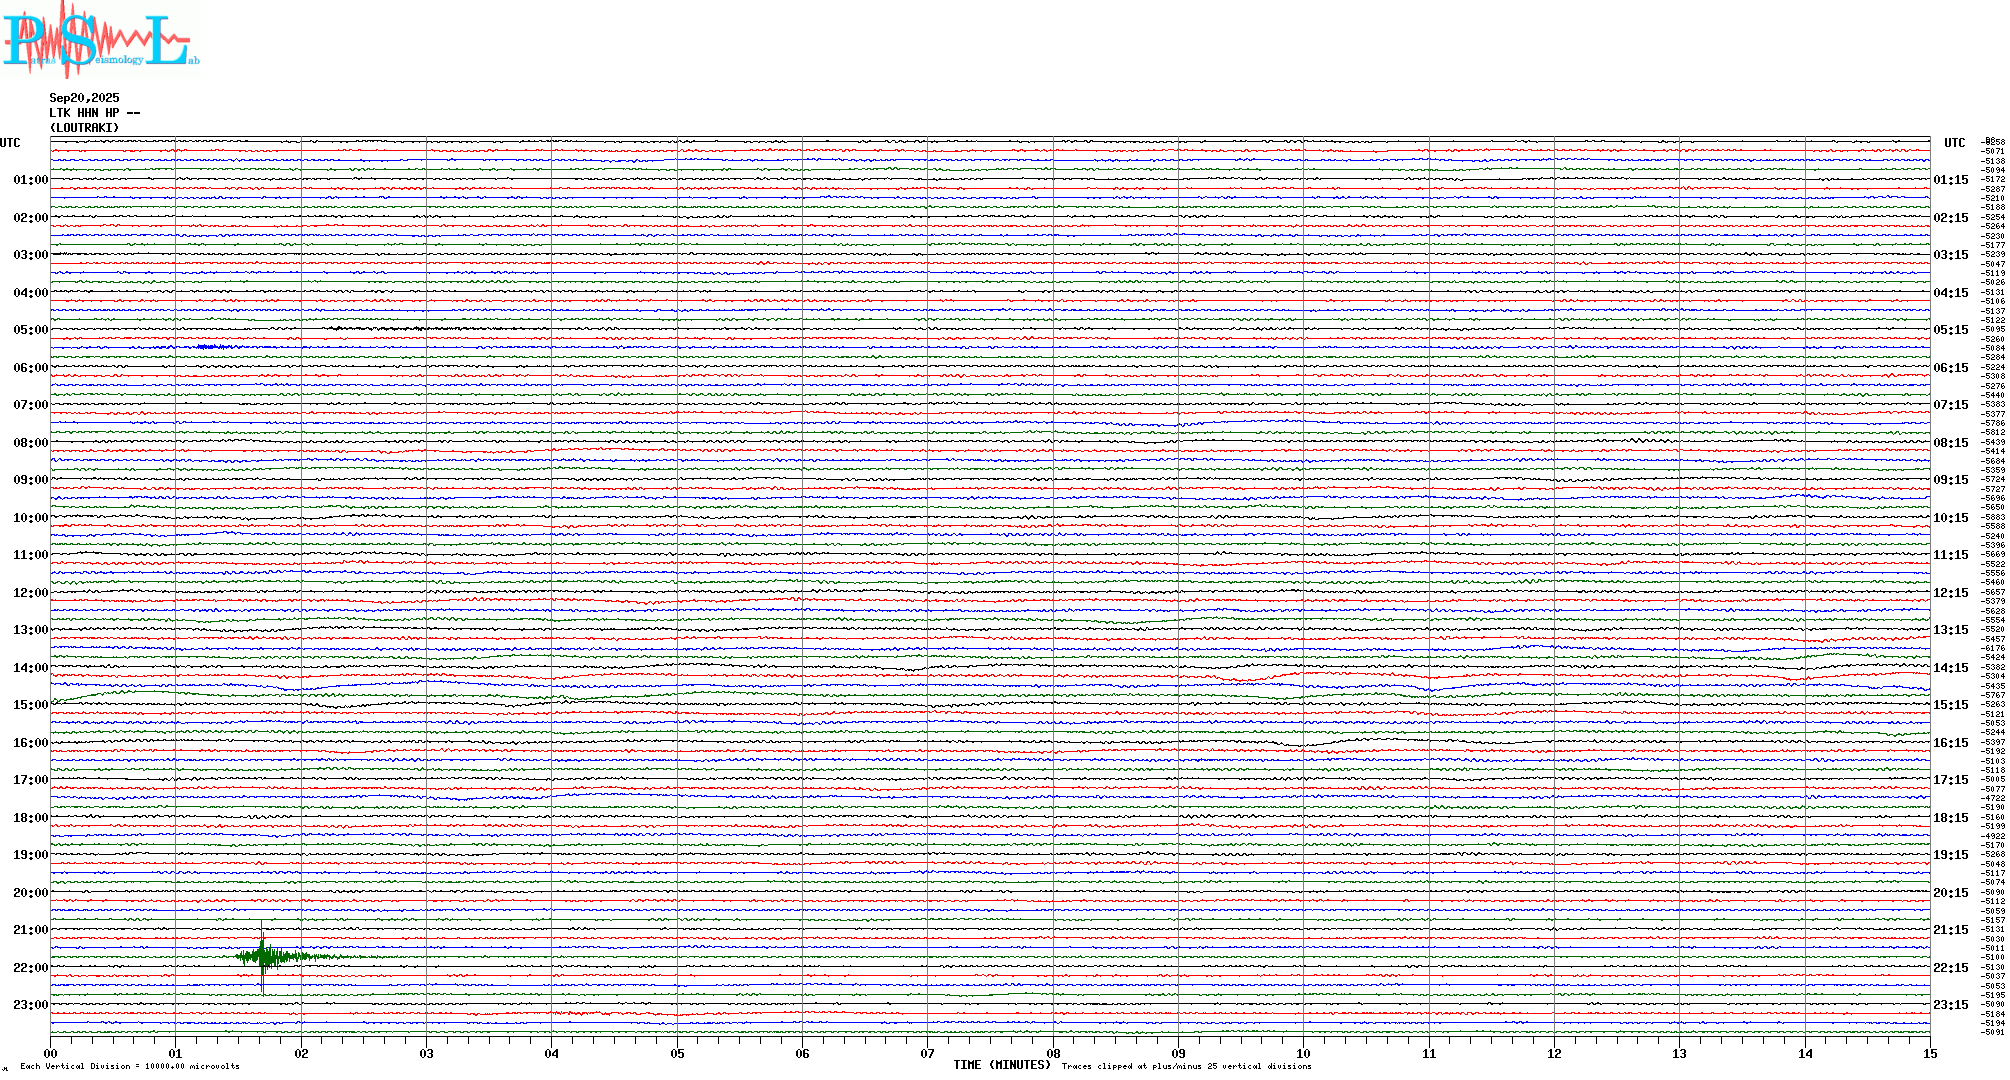The width and height of the screenshot is (2010, 1080).
Task: Click the 'Each Vertical Division = 10000.00 microvolts' note
Action: click(130, 1066)
